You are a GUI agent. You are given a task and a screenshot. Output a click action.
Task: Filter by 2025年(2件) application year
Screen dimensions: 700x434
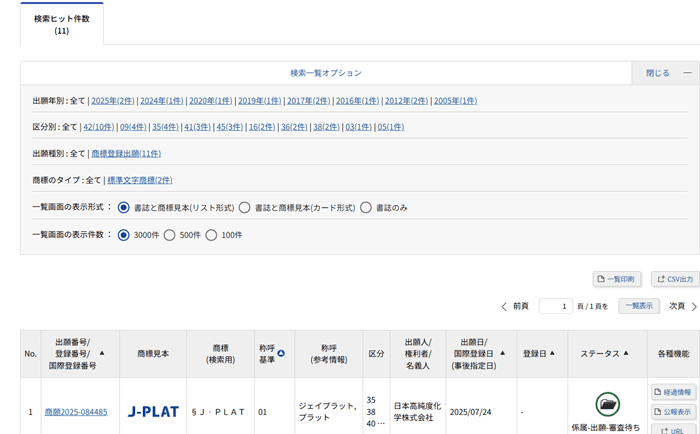(x=112, y=101)
